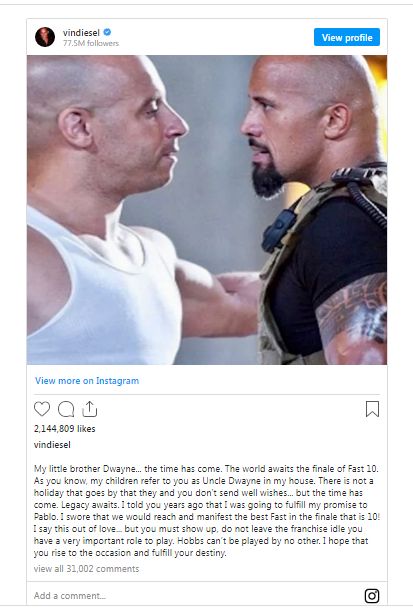Open view all 31,002 comments

(86, 569)
